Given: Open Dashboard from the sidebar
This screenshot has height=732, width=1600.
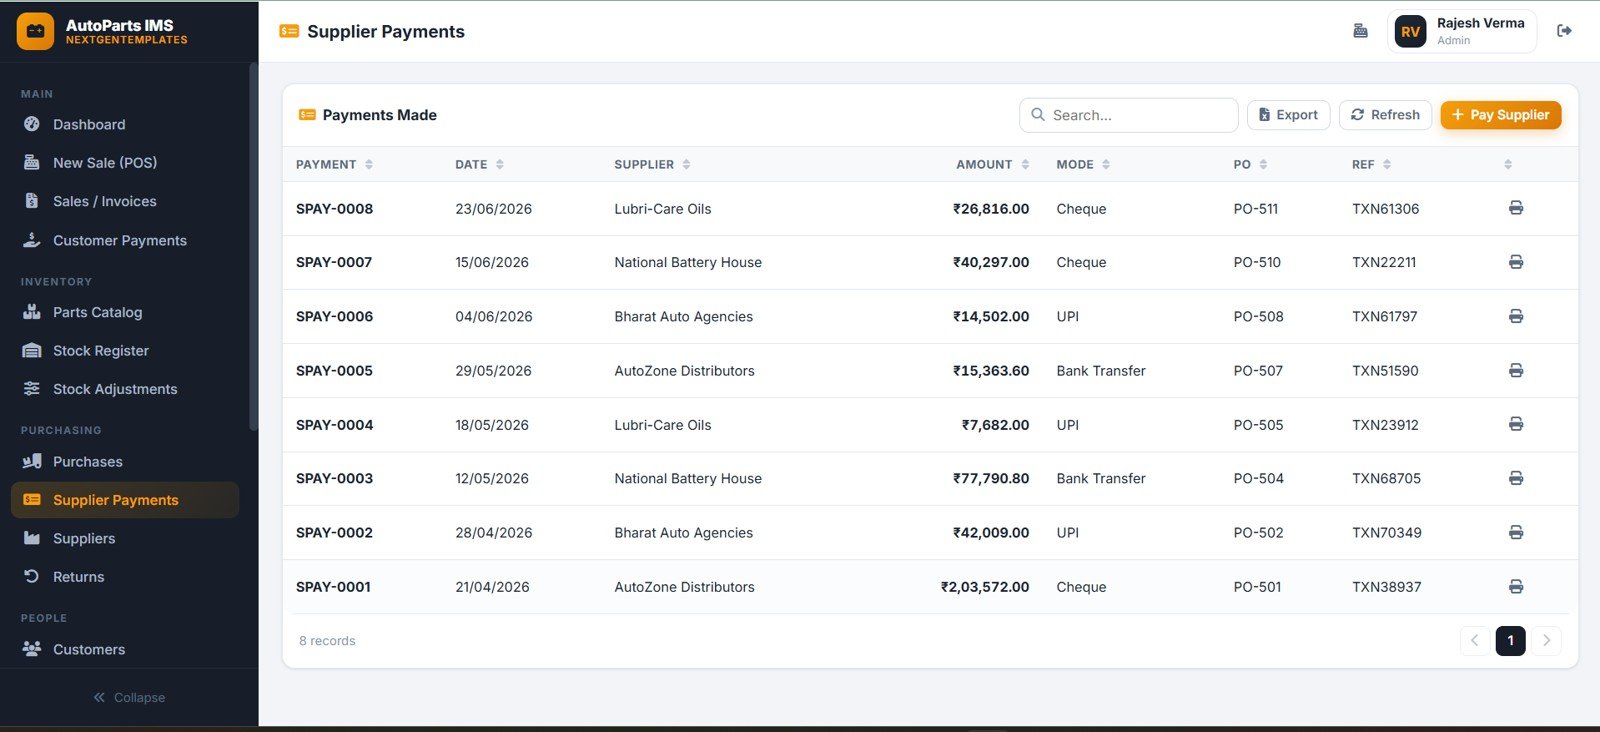Looking at the screenshot, I should [x=125, y=124].
